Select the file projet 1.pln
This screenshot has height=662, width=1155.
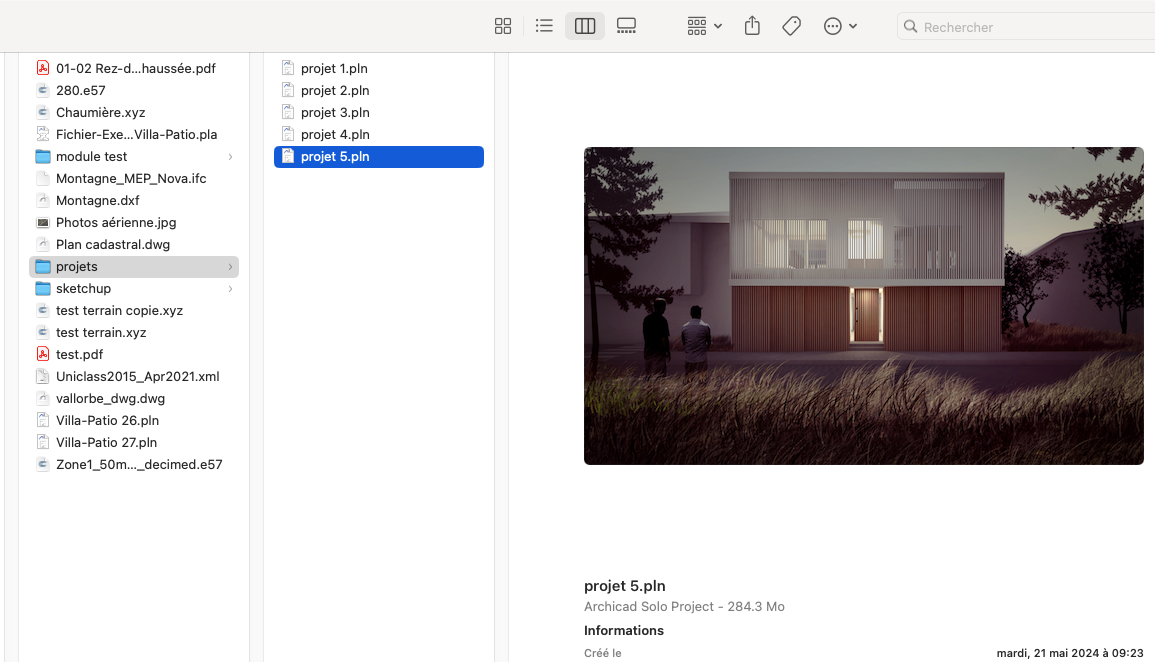379,68
